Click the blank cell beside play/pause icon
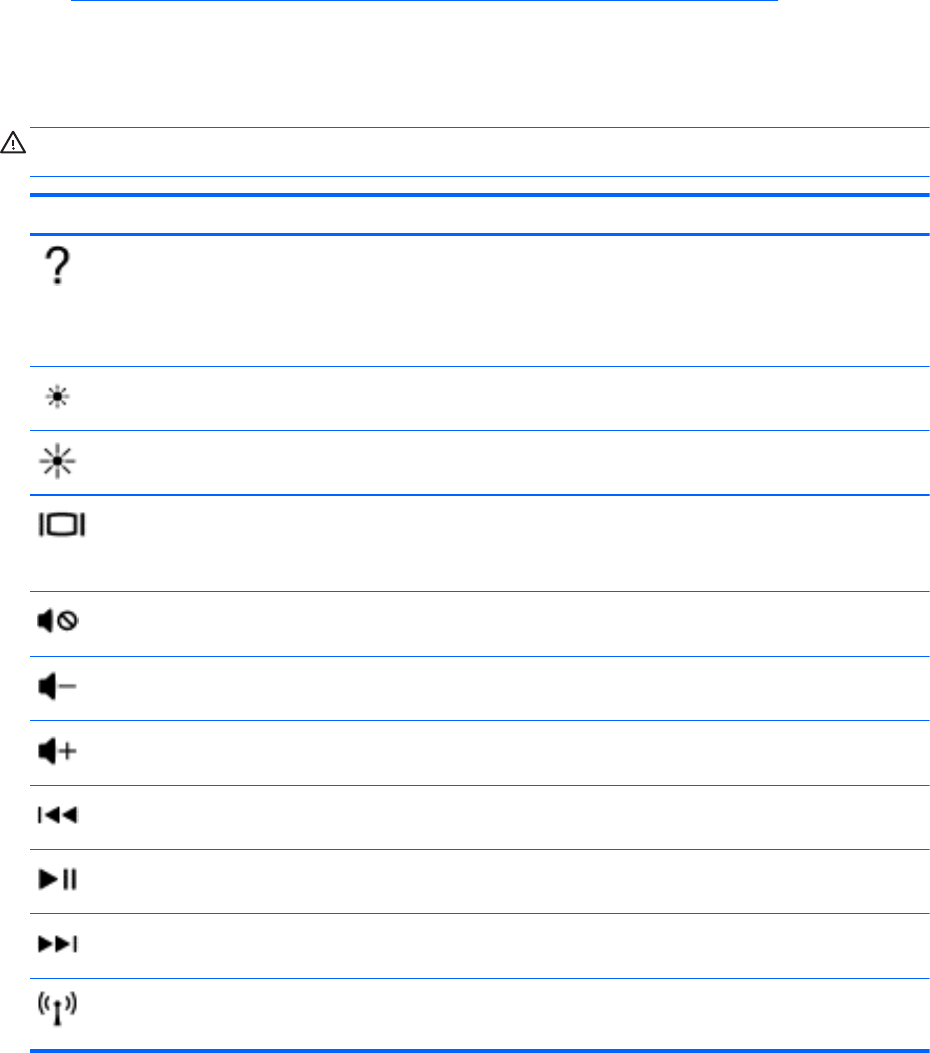Viewport: 930px width, 1053px height. tap(500, 881)
